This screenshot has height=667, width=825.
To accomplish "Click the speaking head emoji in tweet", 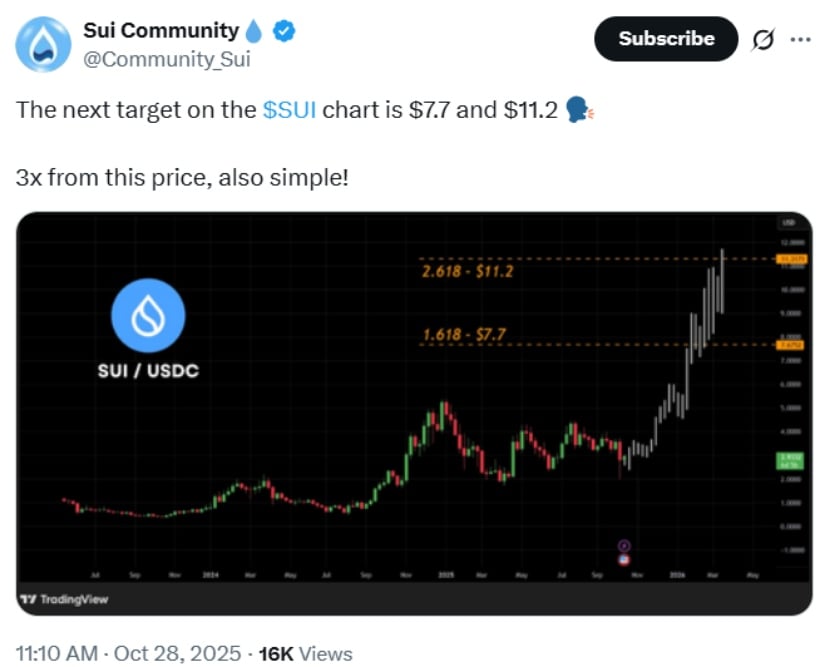I will coord(579,109).
